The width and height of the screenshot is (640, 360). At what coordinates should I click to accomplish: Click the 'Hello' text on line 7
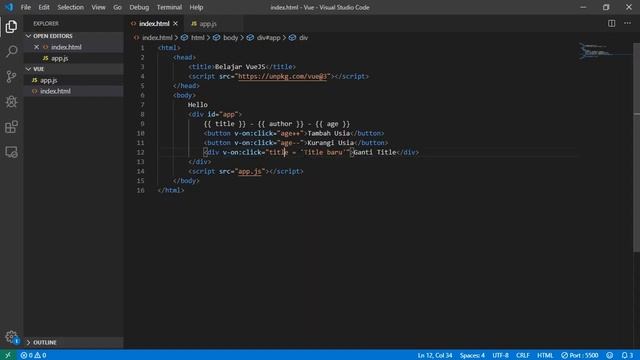pyautogui.click(x=198, y=105)
